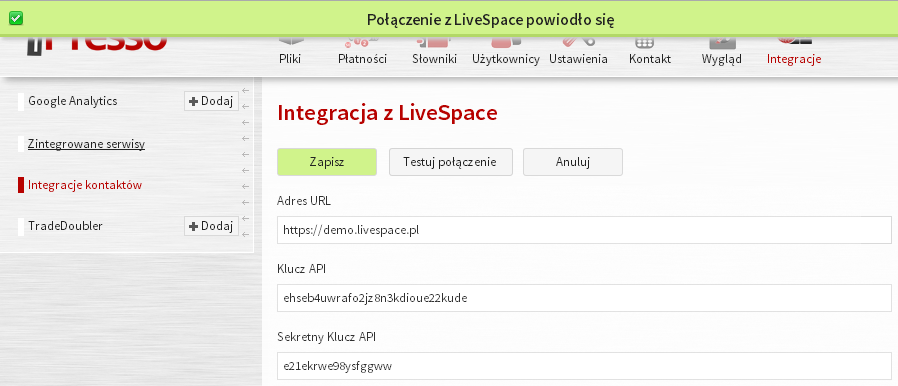Select the Integracje tab
The height and width of the screenshot is (386, 898).
[x=794, y=53]
